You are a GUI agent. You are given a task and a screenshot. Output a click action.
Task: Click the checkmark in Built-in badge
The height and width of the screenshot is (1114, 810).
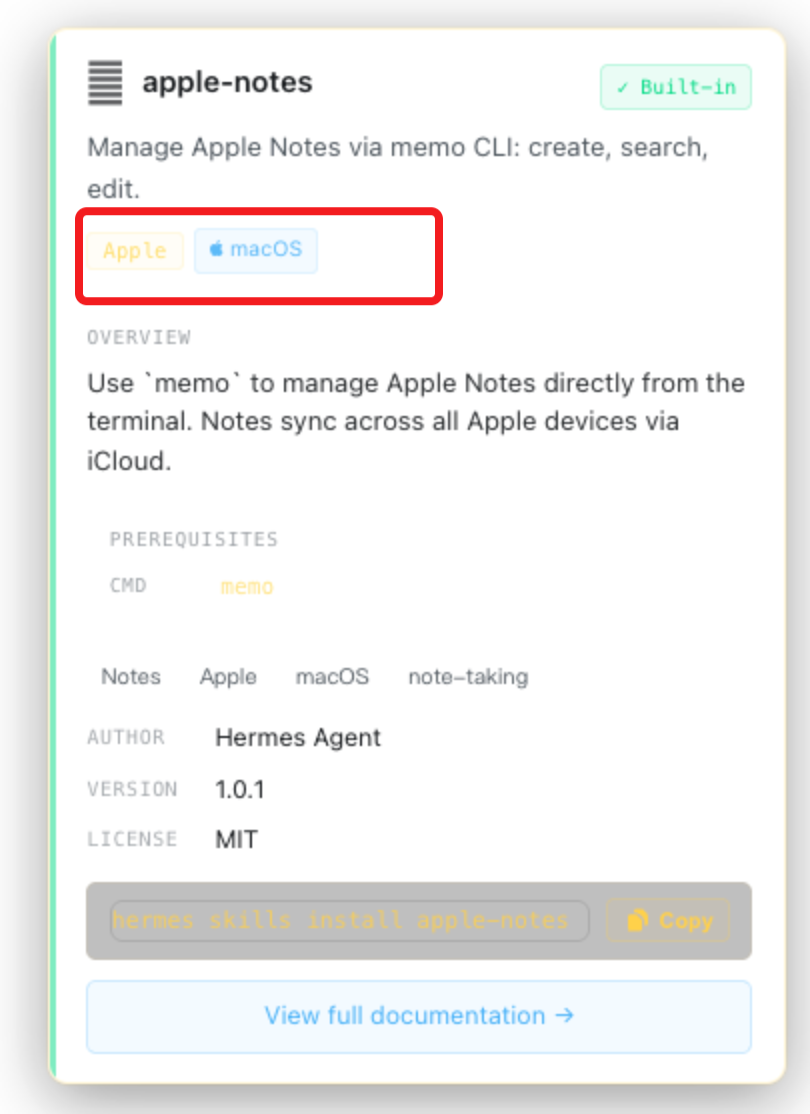[x=622, y=87]
